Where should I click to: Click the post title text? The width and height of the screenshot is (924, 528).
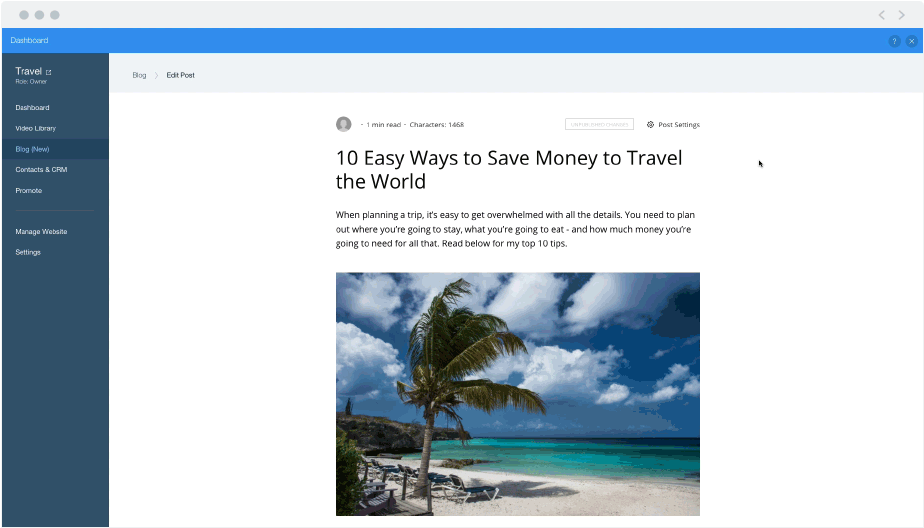pyautogui.click(x=509, y=170)
